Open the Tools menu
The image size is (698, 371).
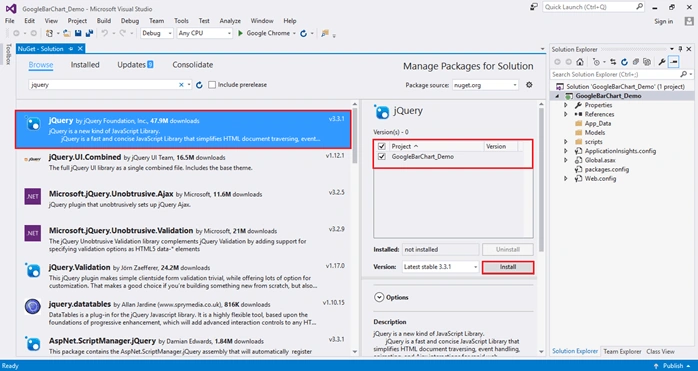coord(181,21)
